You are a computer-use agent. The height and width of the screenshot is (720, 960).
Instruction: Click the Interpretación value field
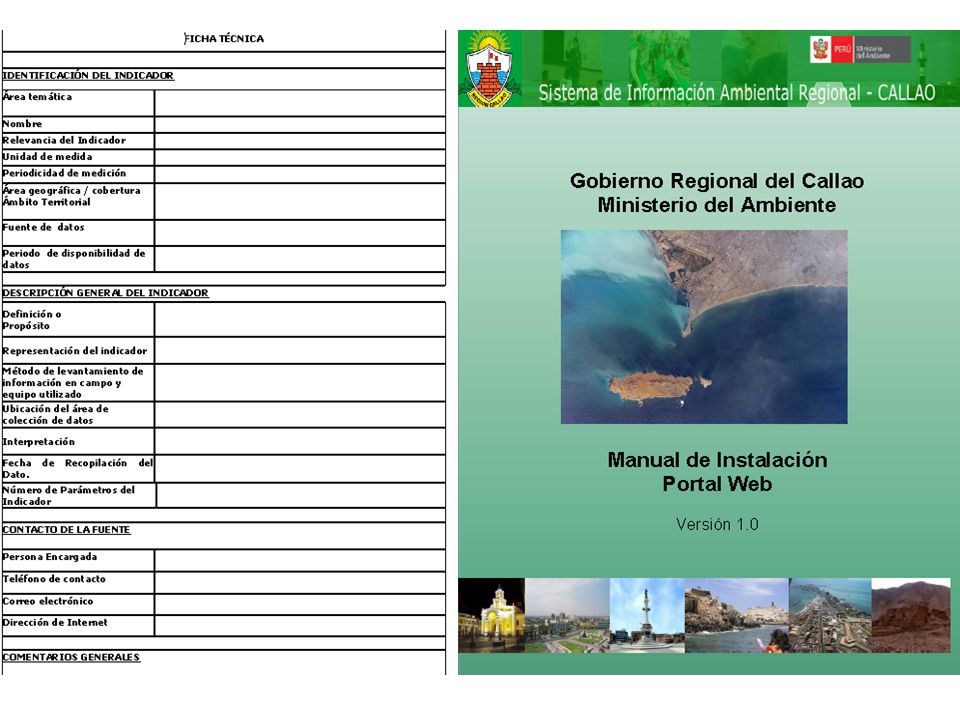click(x=300, y=441)
